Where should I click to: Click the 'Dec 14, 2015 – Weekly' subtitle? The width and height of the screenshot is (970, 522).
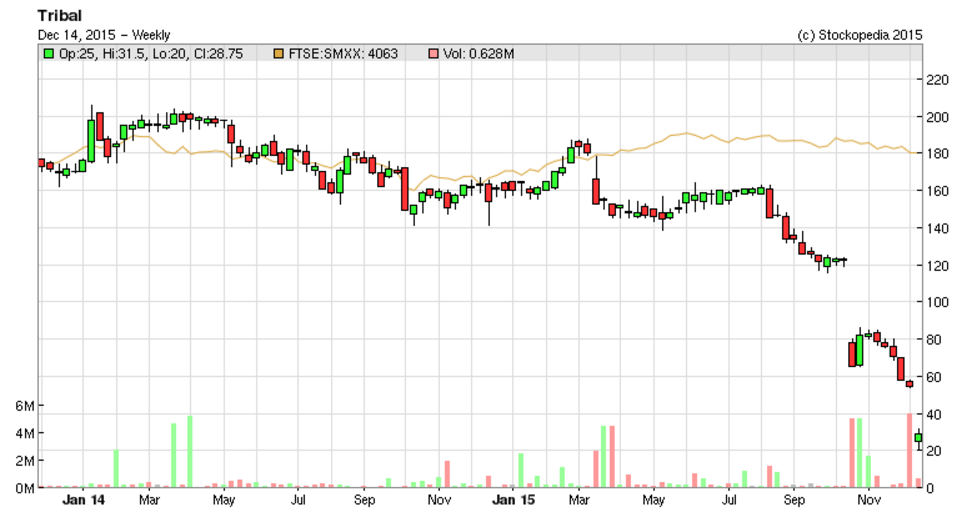pyautogui.click(x=104, y=35)
